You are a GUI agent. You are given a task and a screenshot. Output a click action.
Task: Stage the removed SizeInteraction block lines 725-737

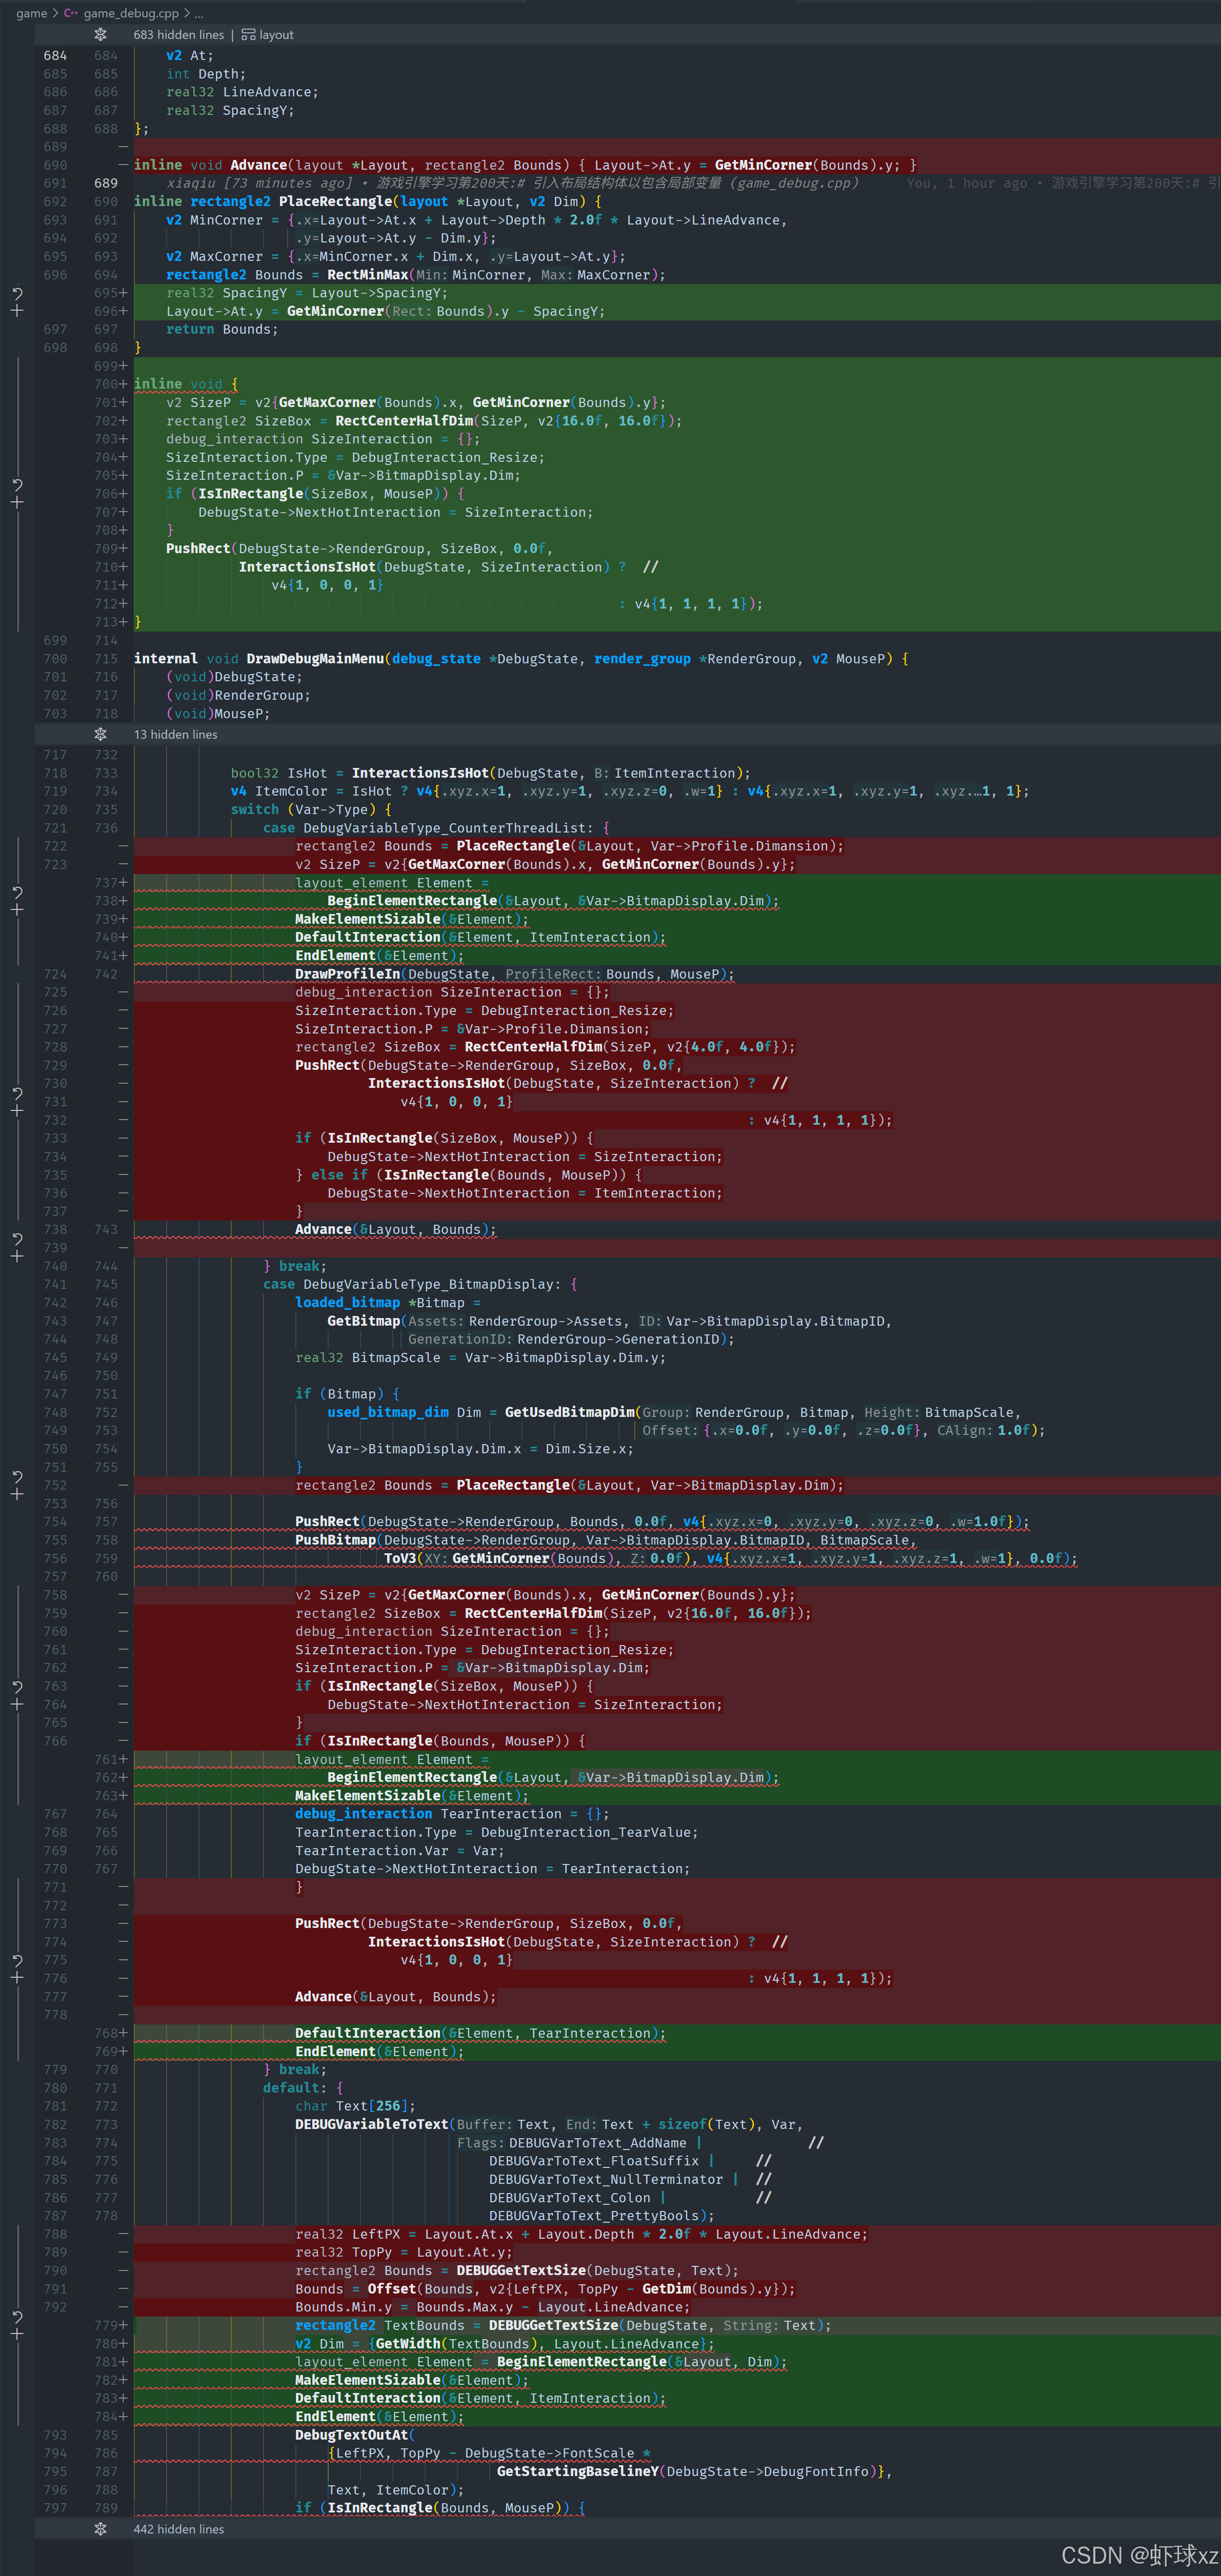coord(17,1110)
